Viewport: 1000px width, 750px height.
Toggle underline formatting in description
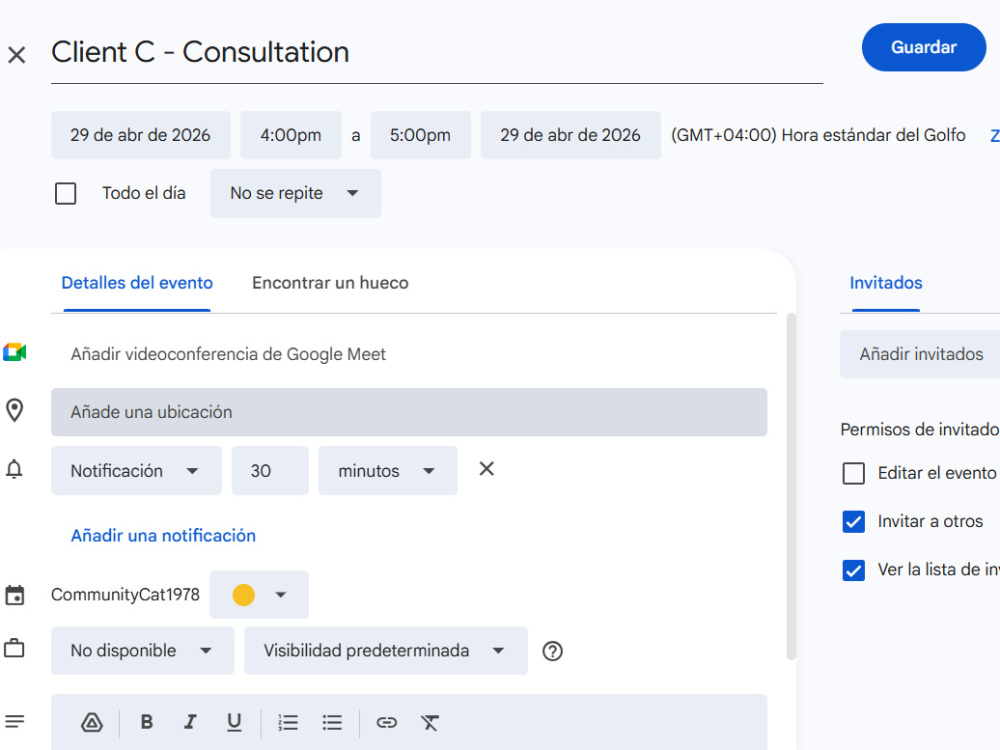point(234,722)
